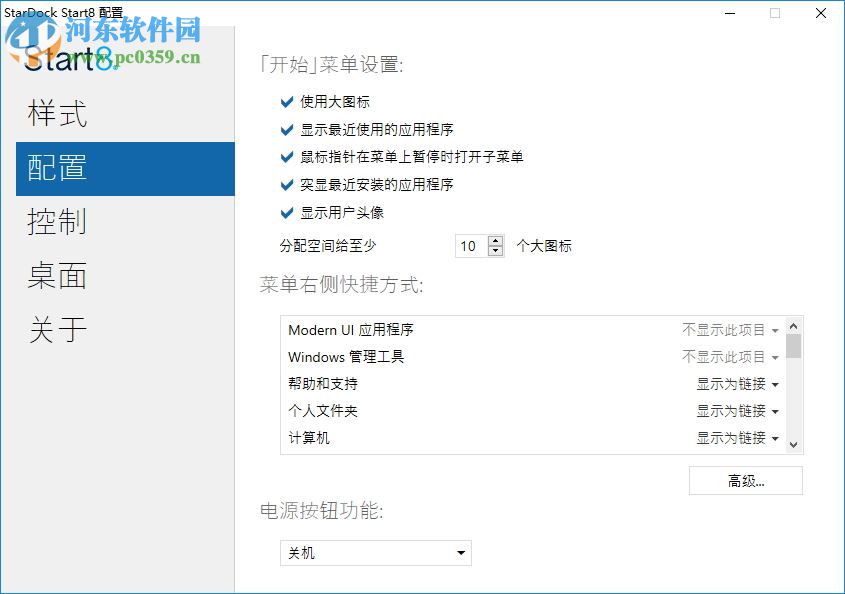This screenshot has width=845, height=594.
Task: Uncheck 显示最近使用的应用程序
Action: (x=285, y=129)
